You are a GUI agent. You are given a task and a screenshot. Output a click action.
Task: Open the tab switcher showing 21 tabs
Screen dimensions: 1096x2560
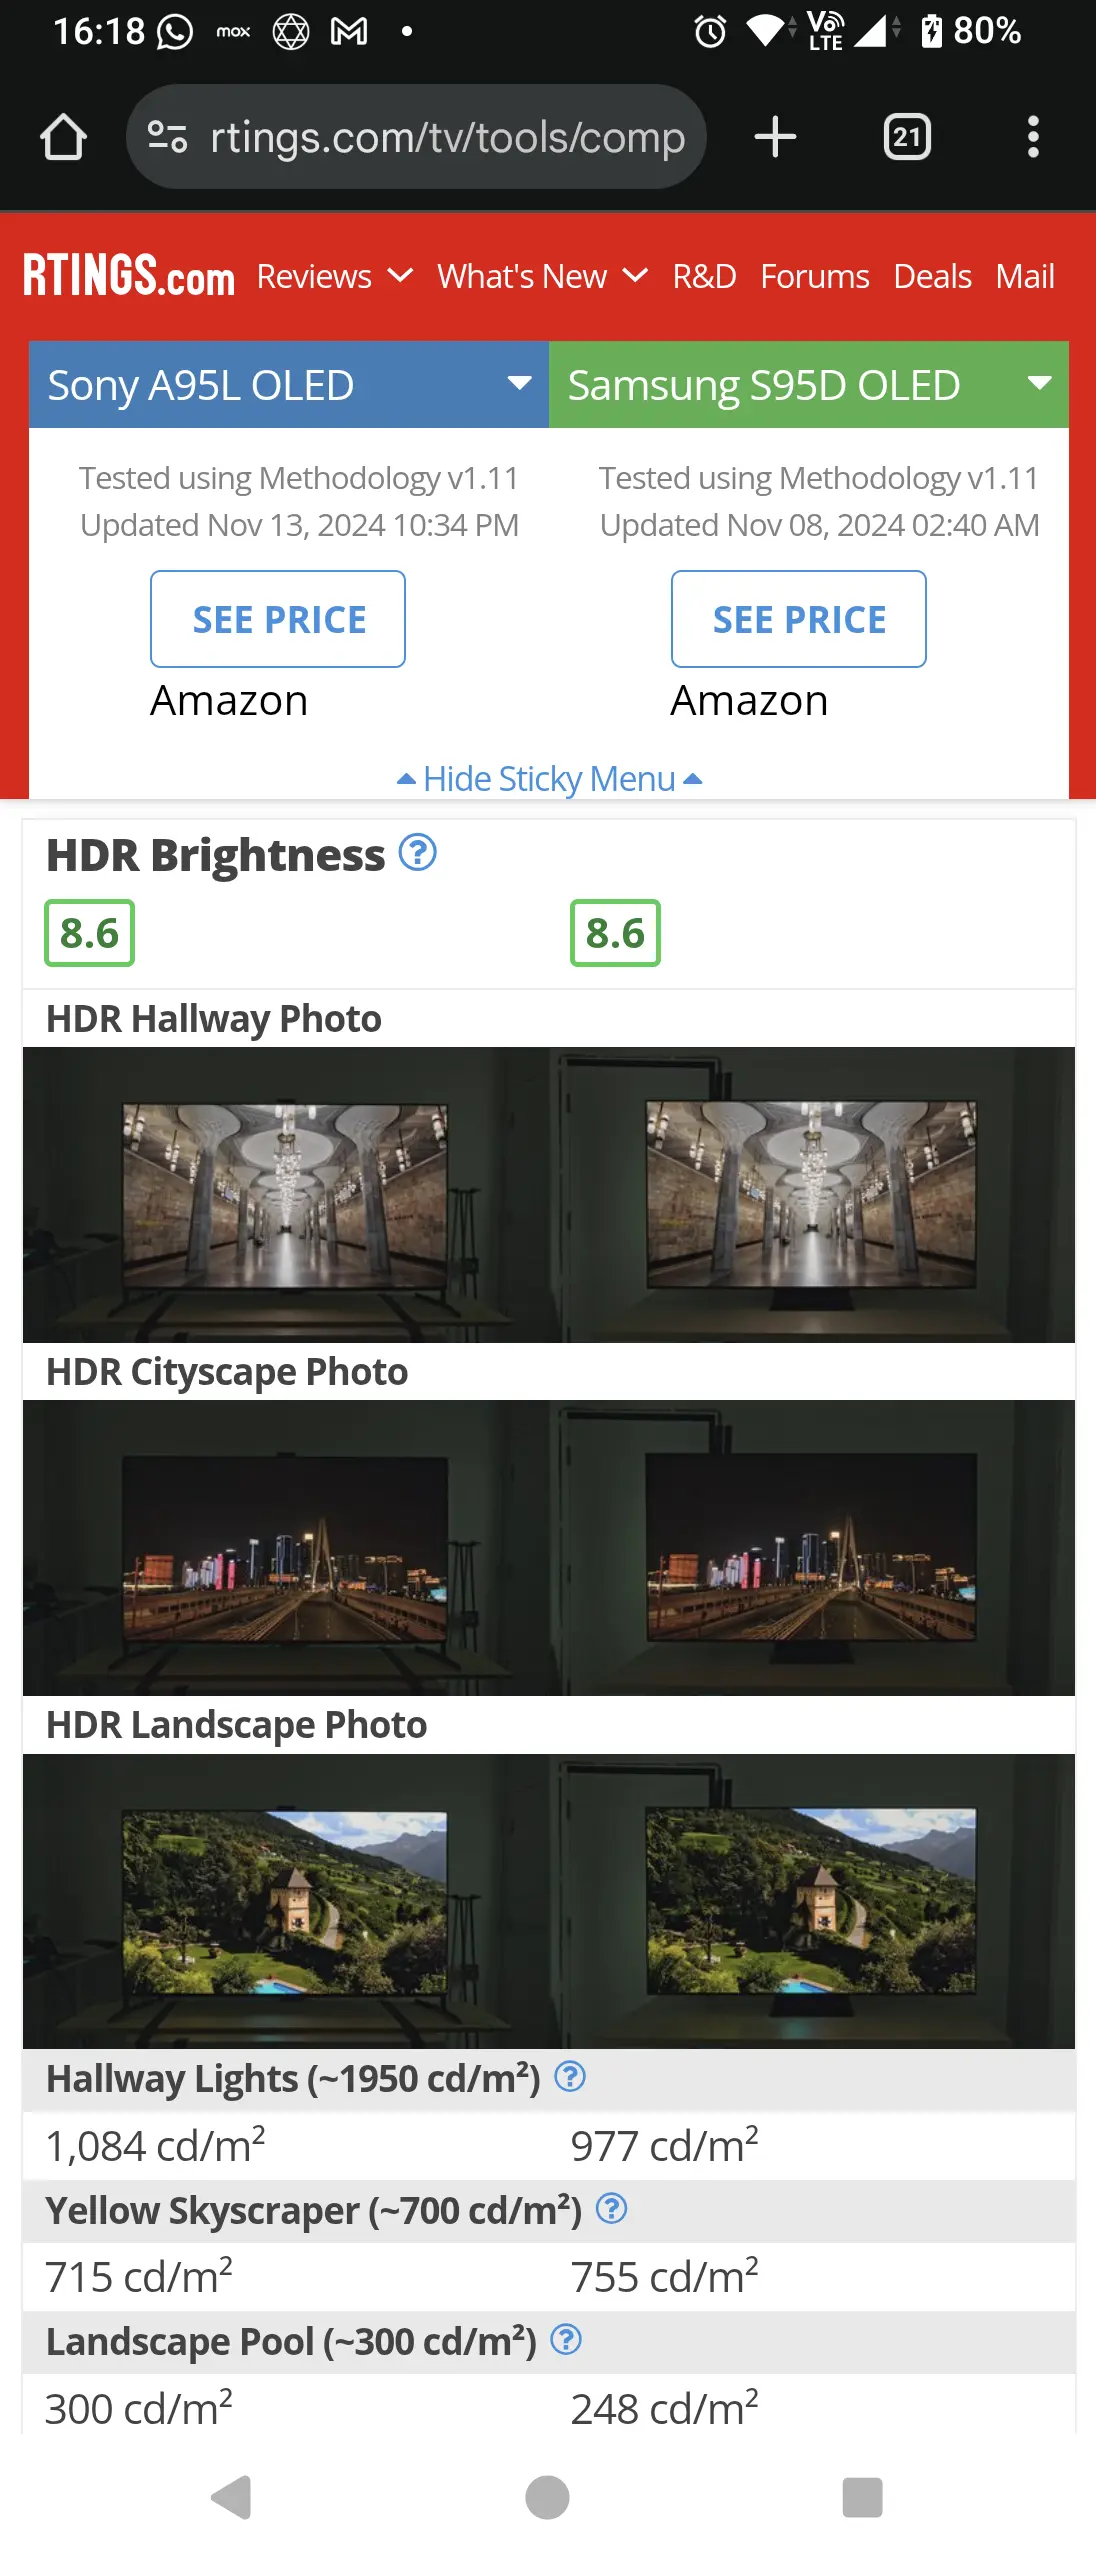[907, 137]
